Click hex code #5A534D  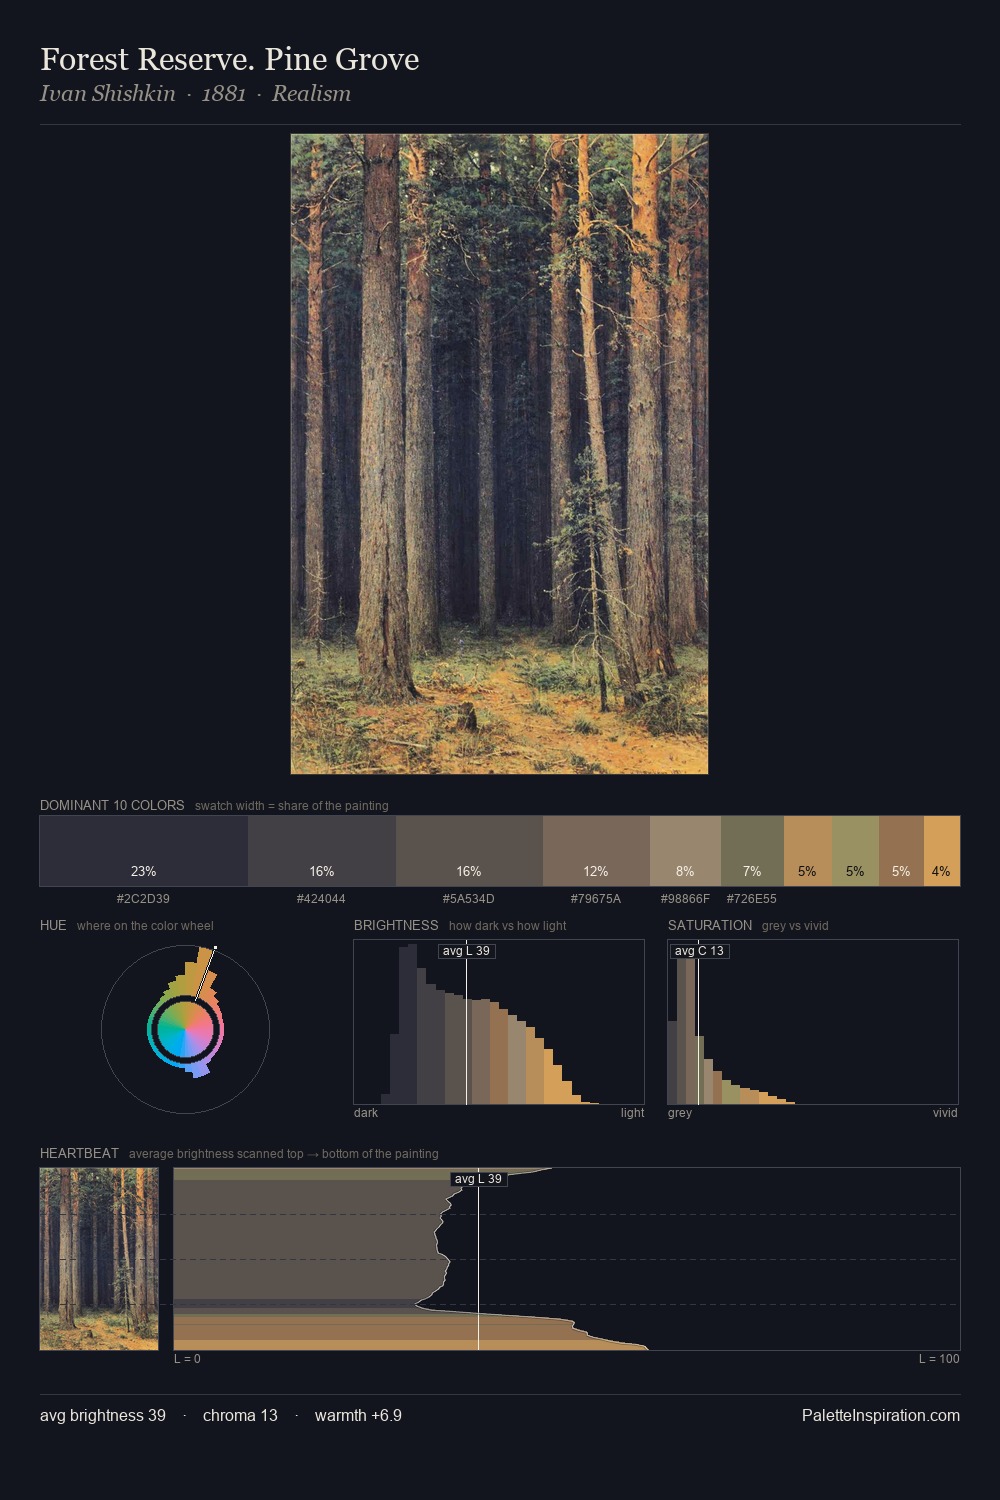pos(469,899)
